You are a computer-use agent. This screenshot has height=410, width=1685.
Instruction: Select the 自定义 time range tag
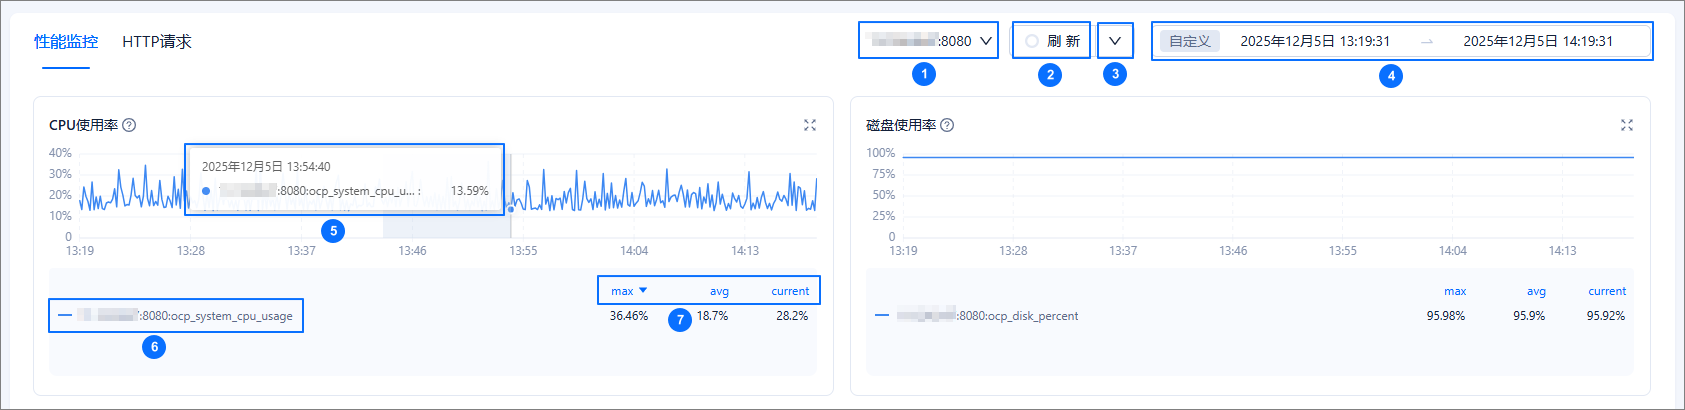(x=1190, y=41)
